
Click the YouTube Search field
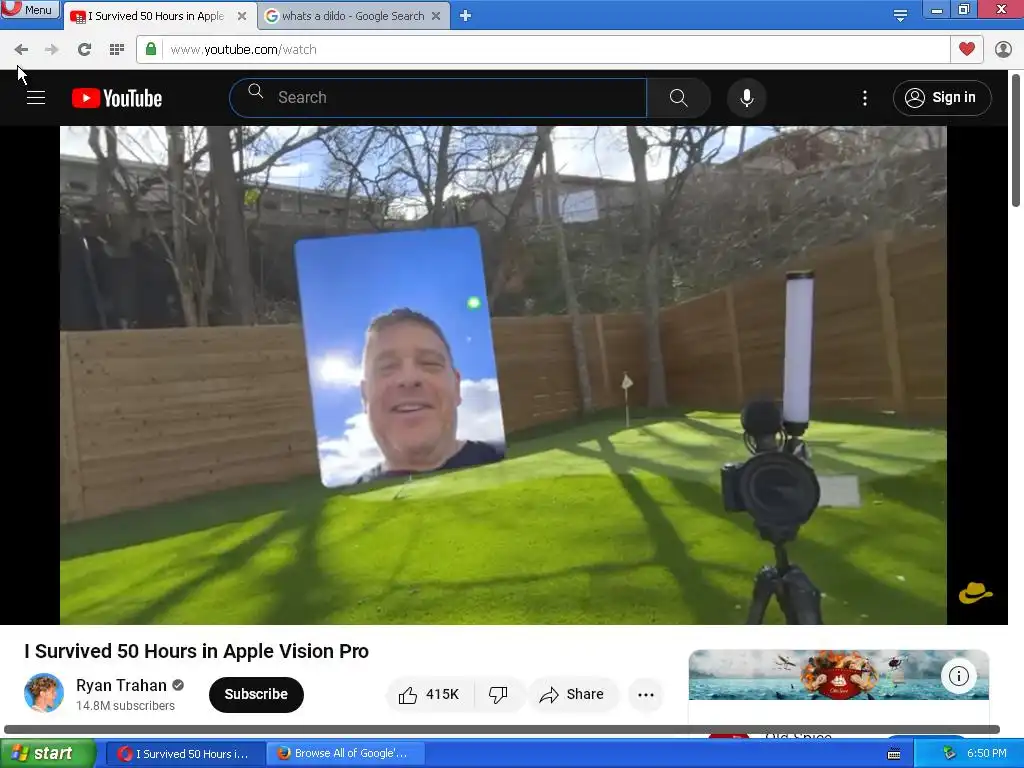(438, 97)
